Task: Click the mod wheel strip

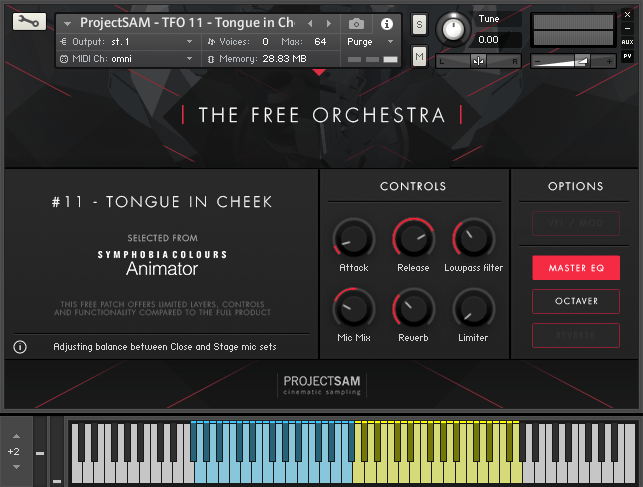Action: pyautogui.click(x=57, y=451)
